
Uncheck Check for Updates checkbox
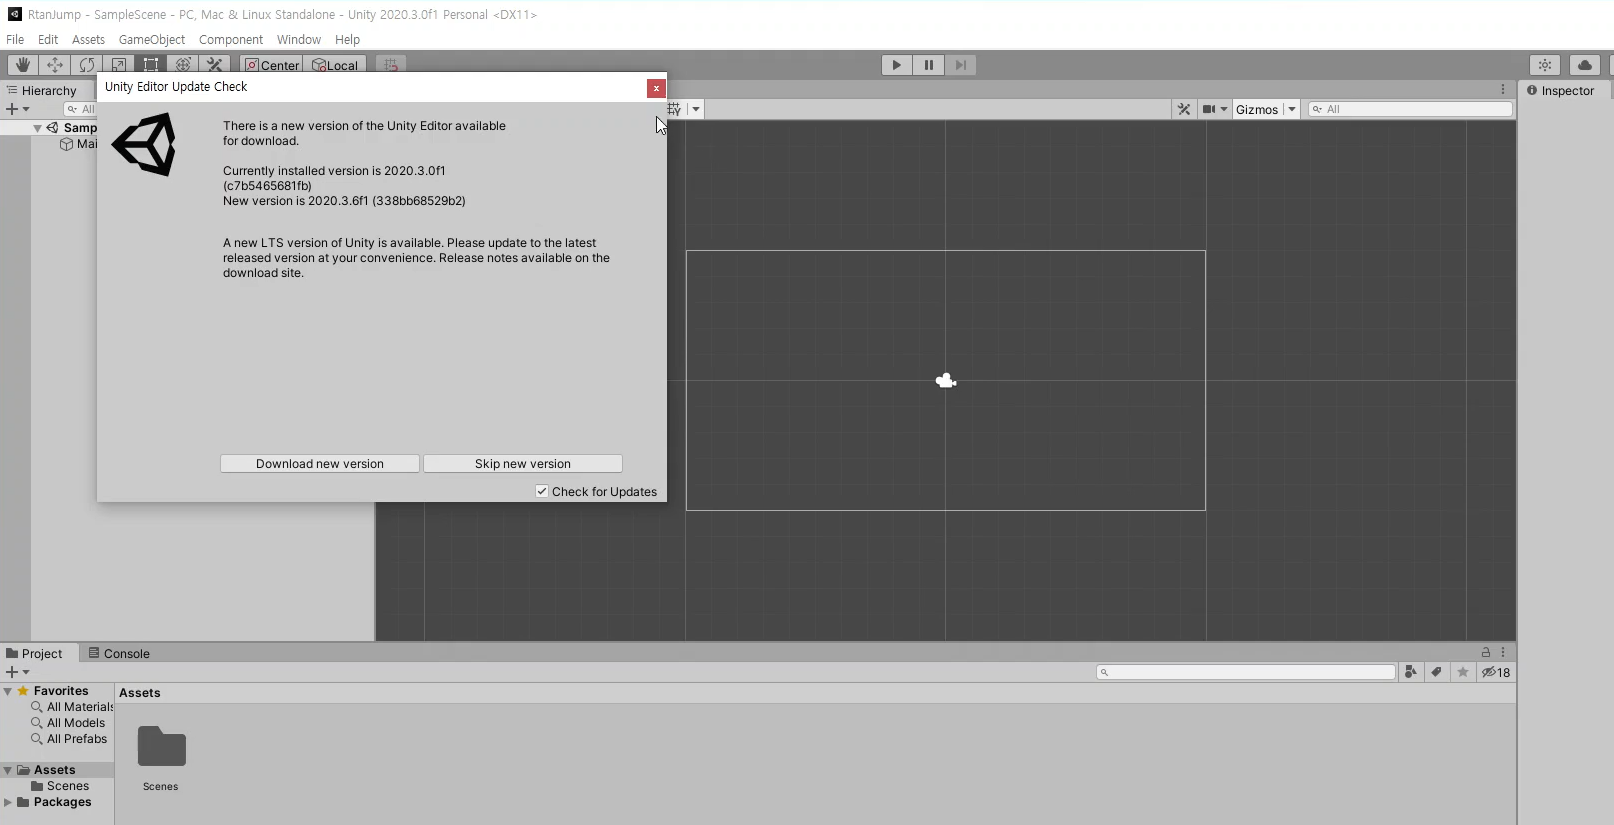click(542, 491)
